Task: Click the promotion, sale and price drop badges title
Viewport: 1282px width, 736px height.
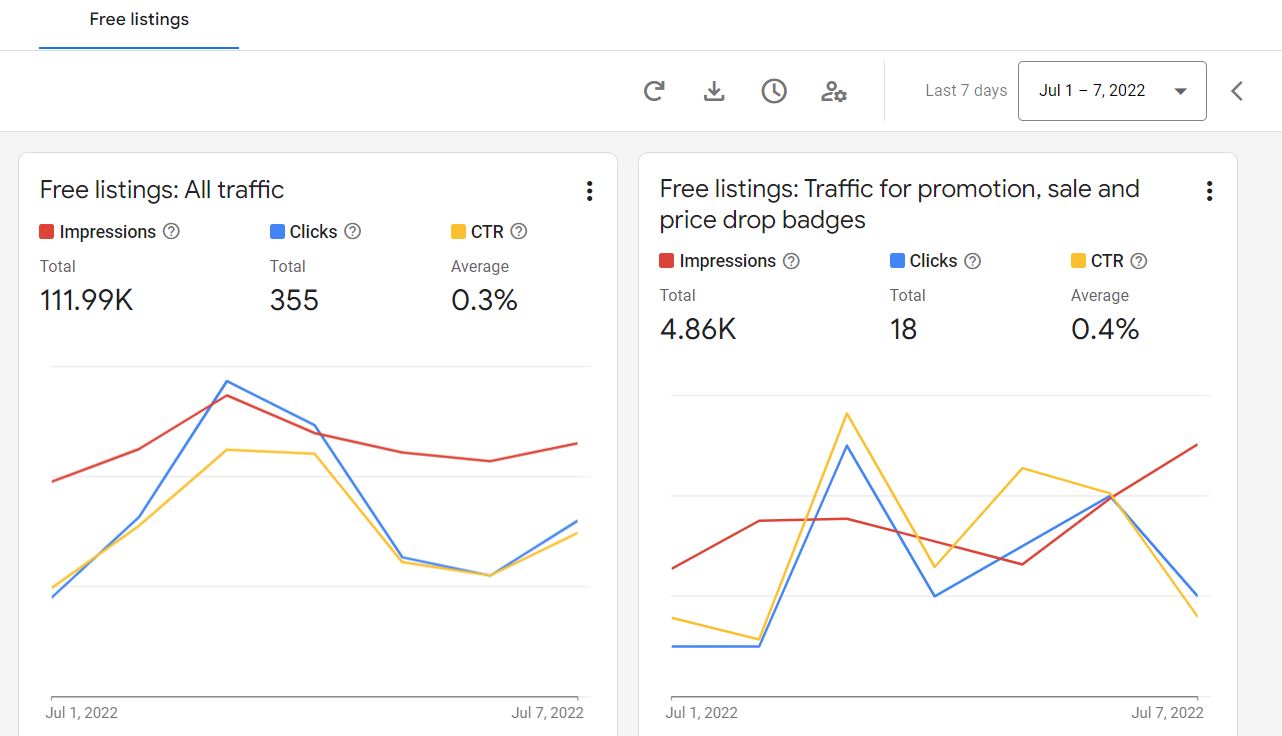Action: 900,204
